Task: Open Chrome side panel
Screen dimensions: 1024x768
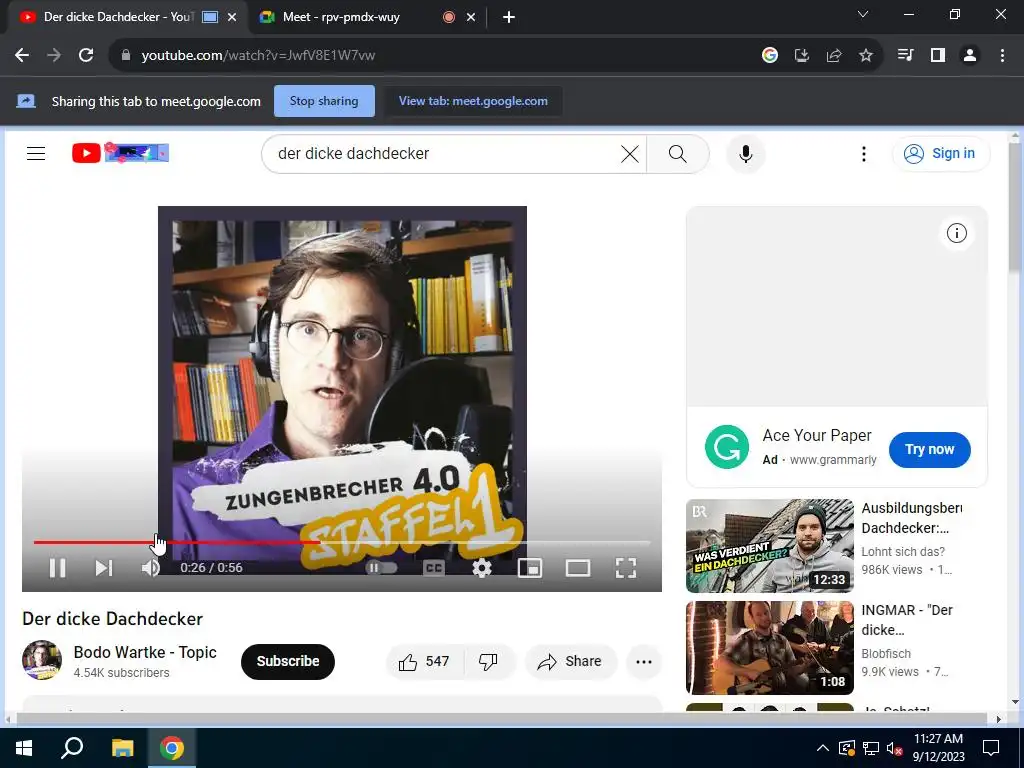Action: pyautogui.click(x=938, y=56)
